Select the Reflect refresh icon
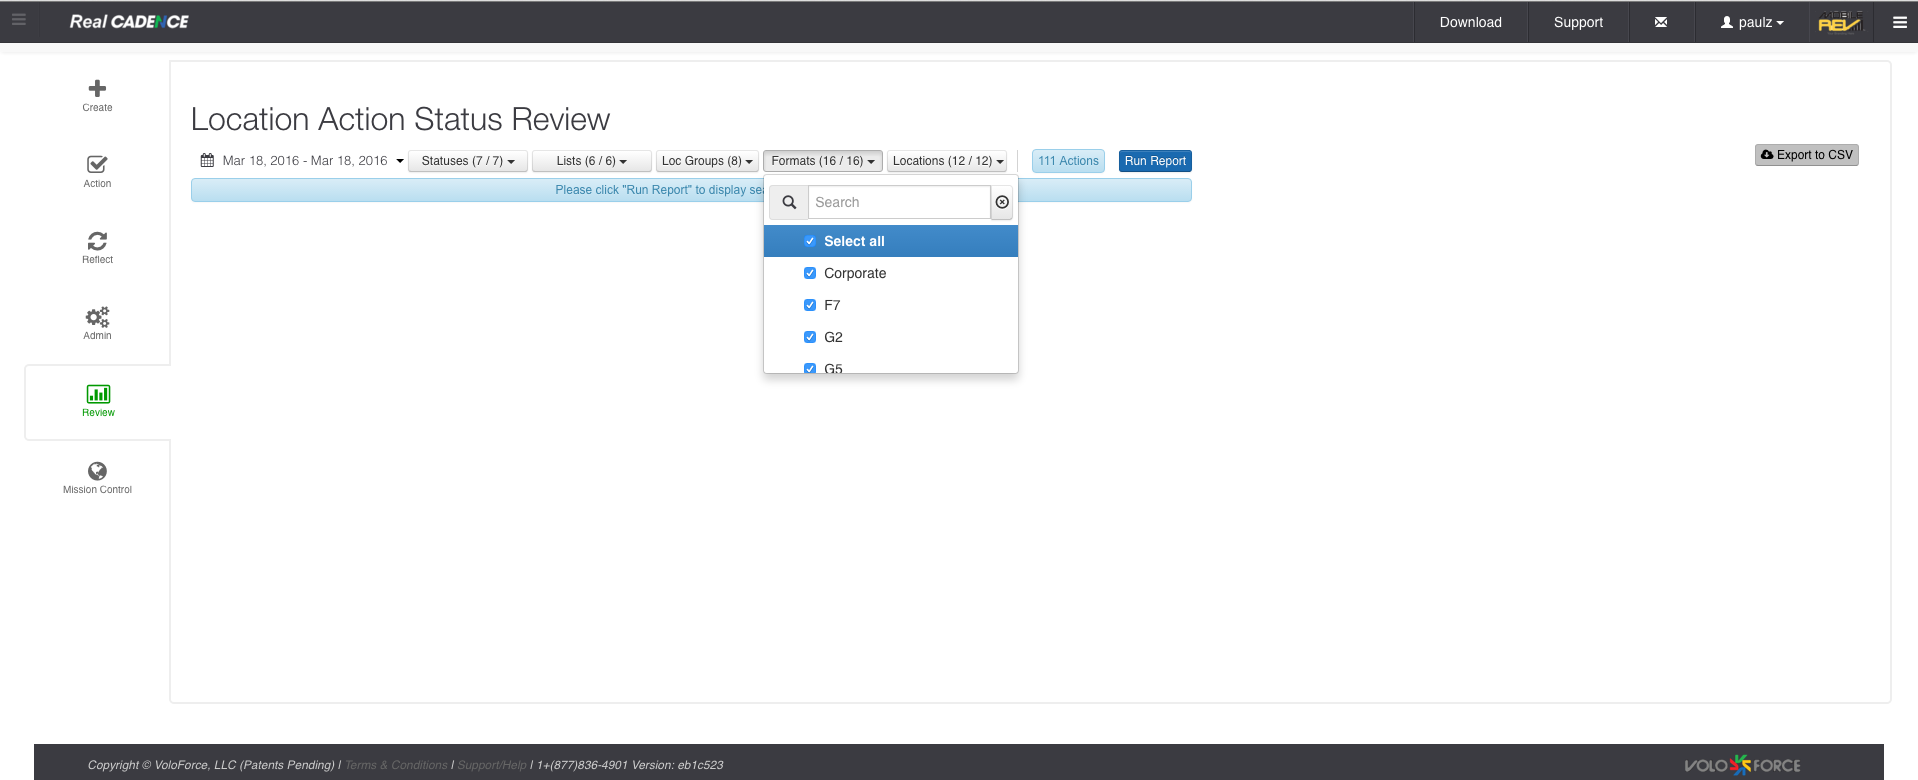 97,241
